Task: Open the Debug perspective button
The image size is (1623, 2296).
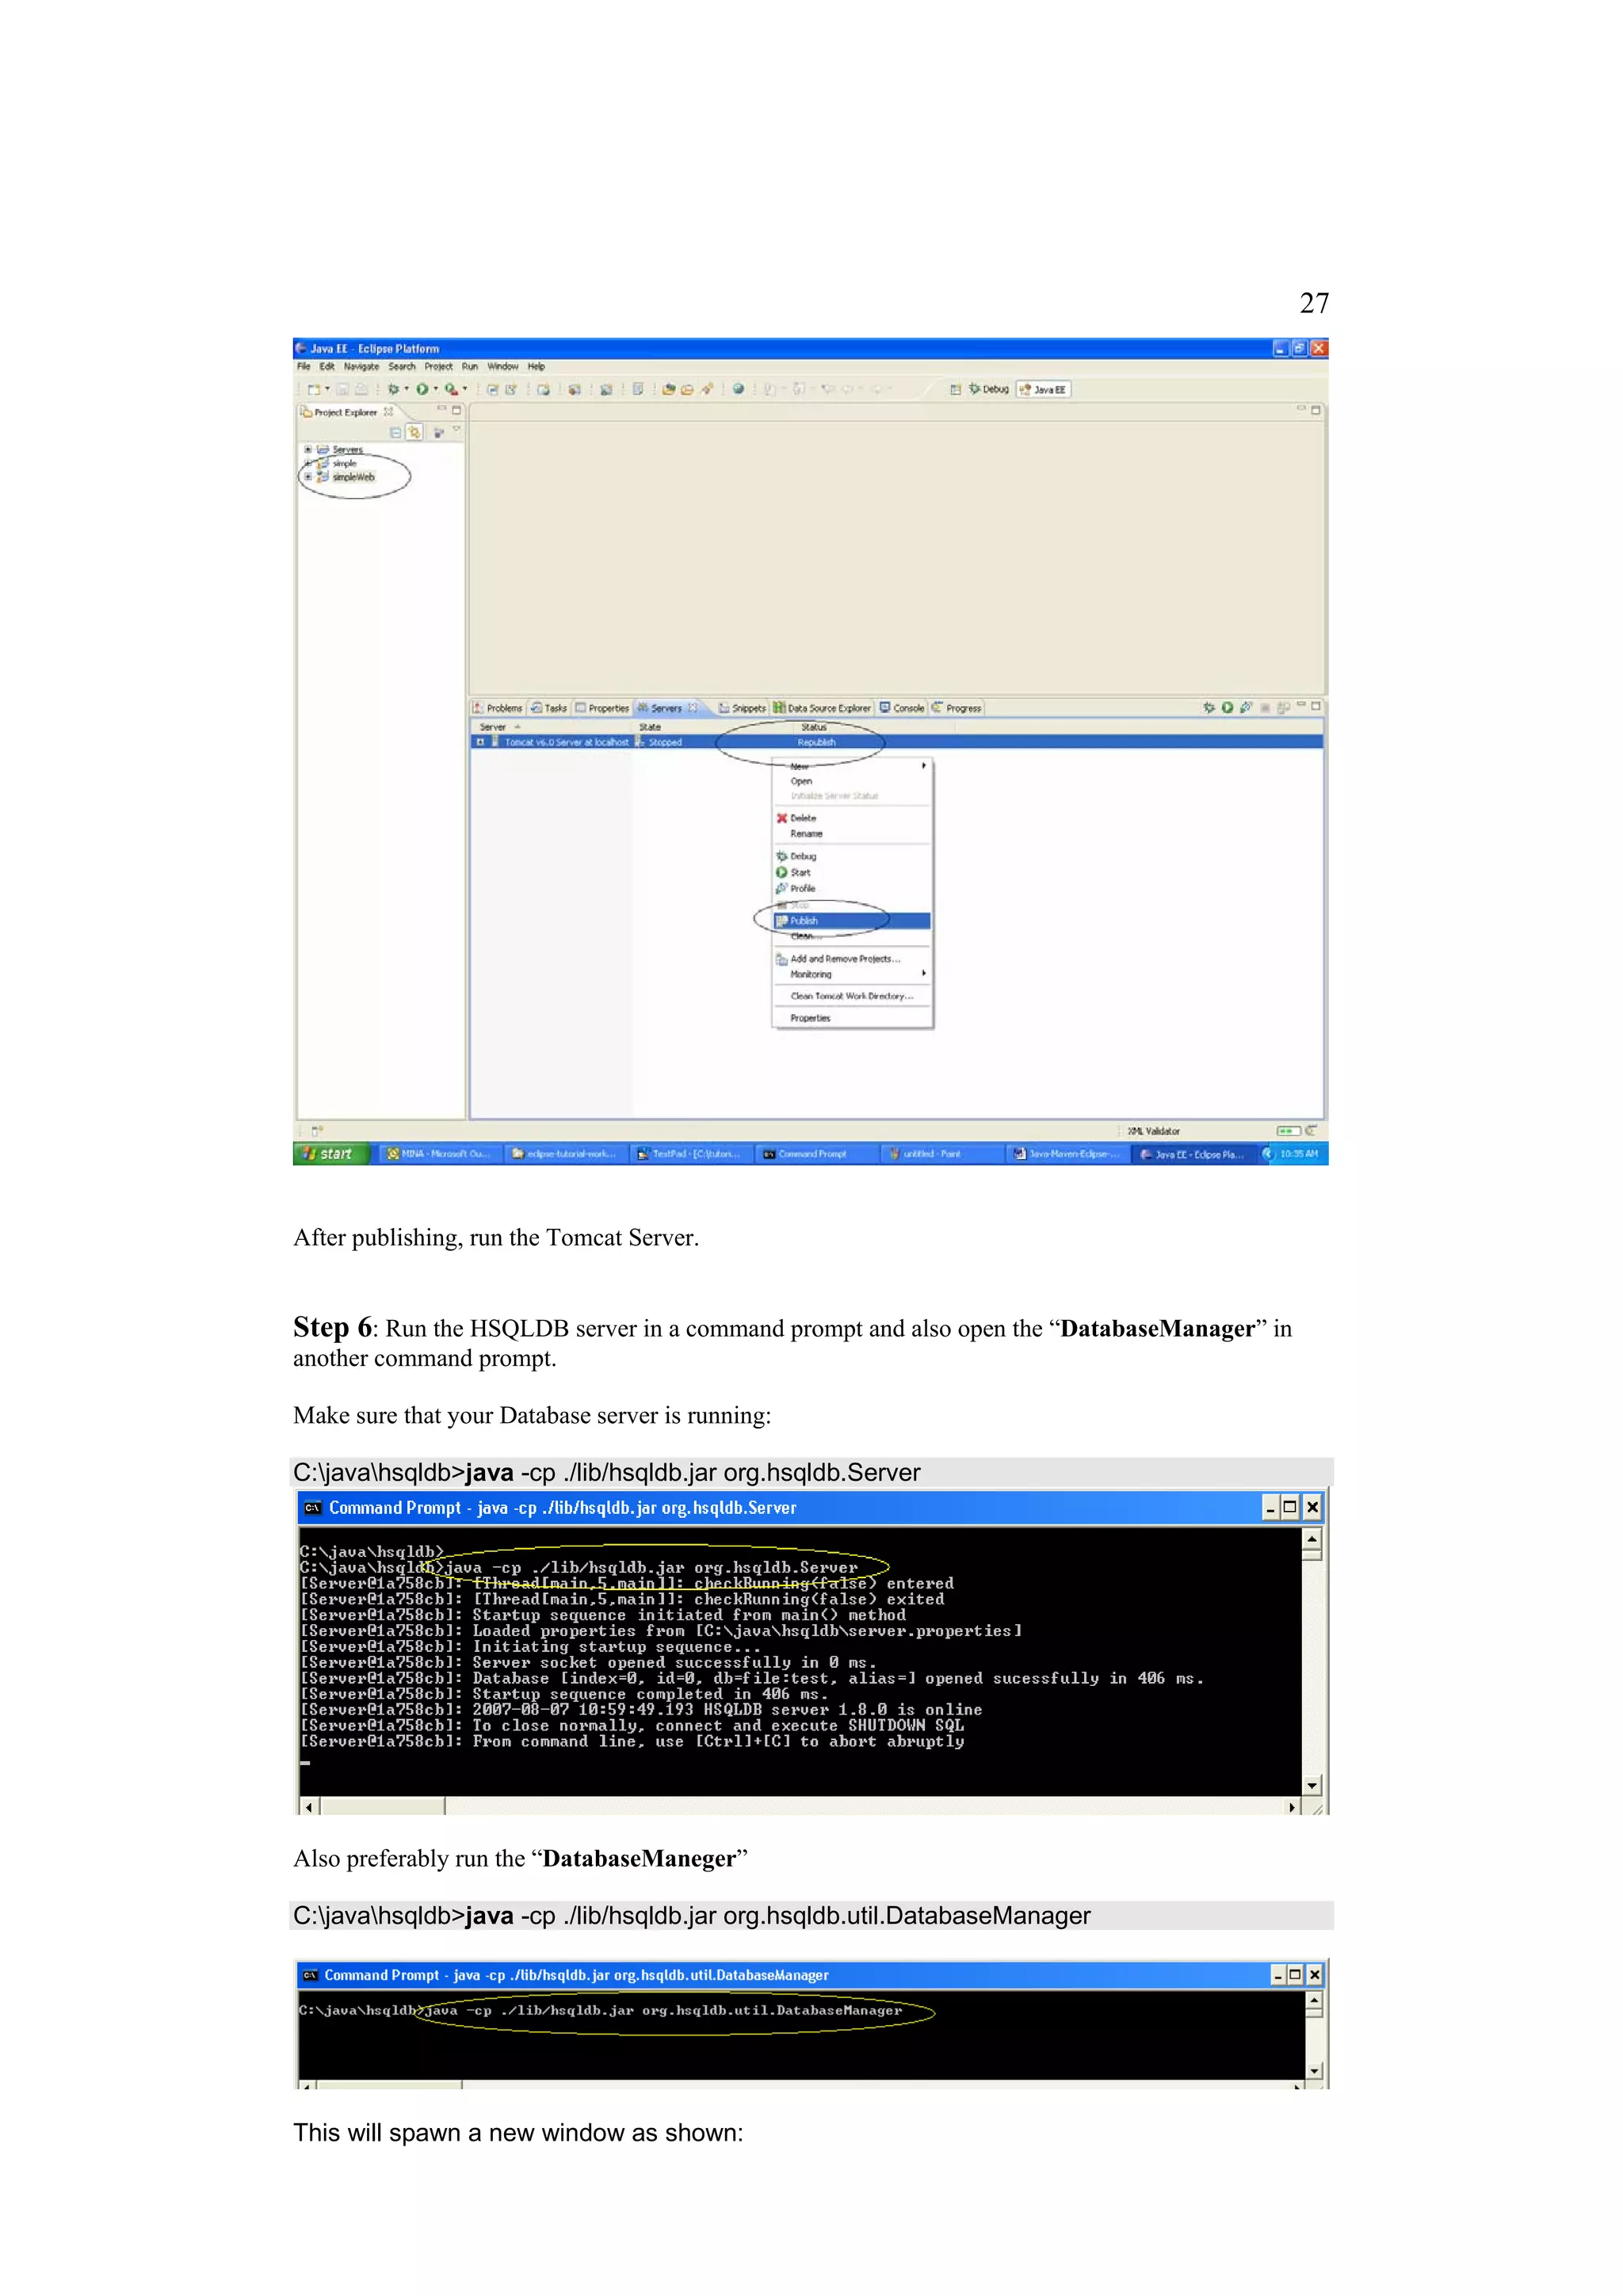Action: click(989, 389)
